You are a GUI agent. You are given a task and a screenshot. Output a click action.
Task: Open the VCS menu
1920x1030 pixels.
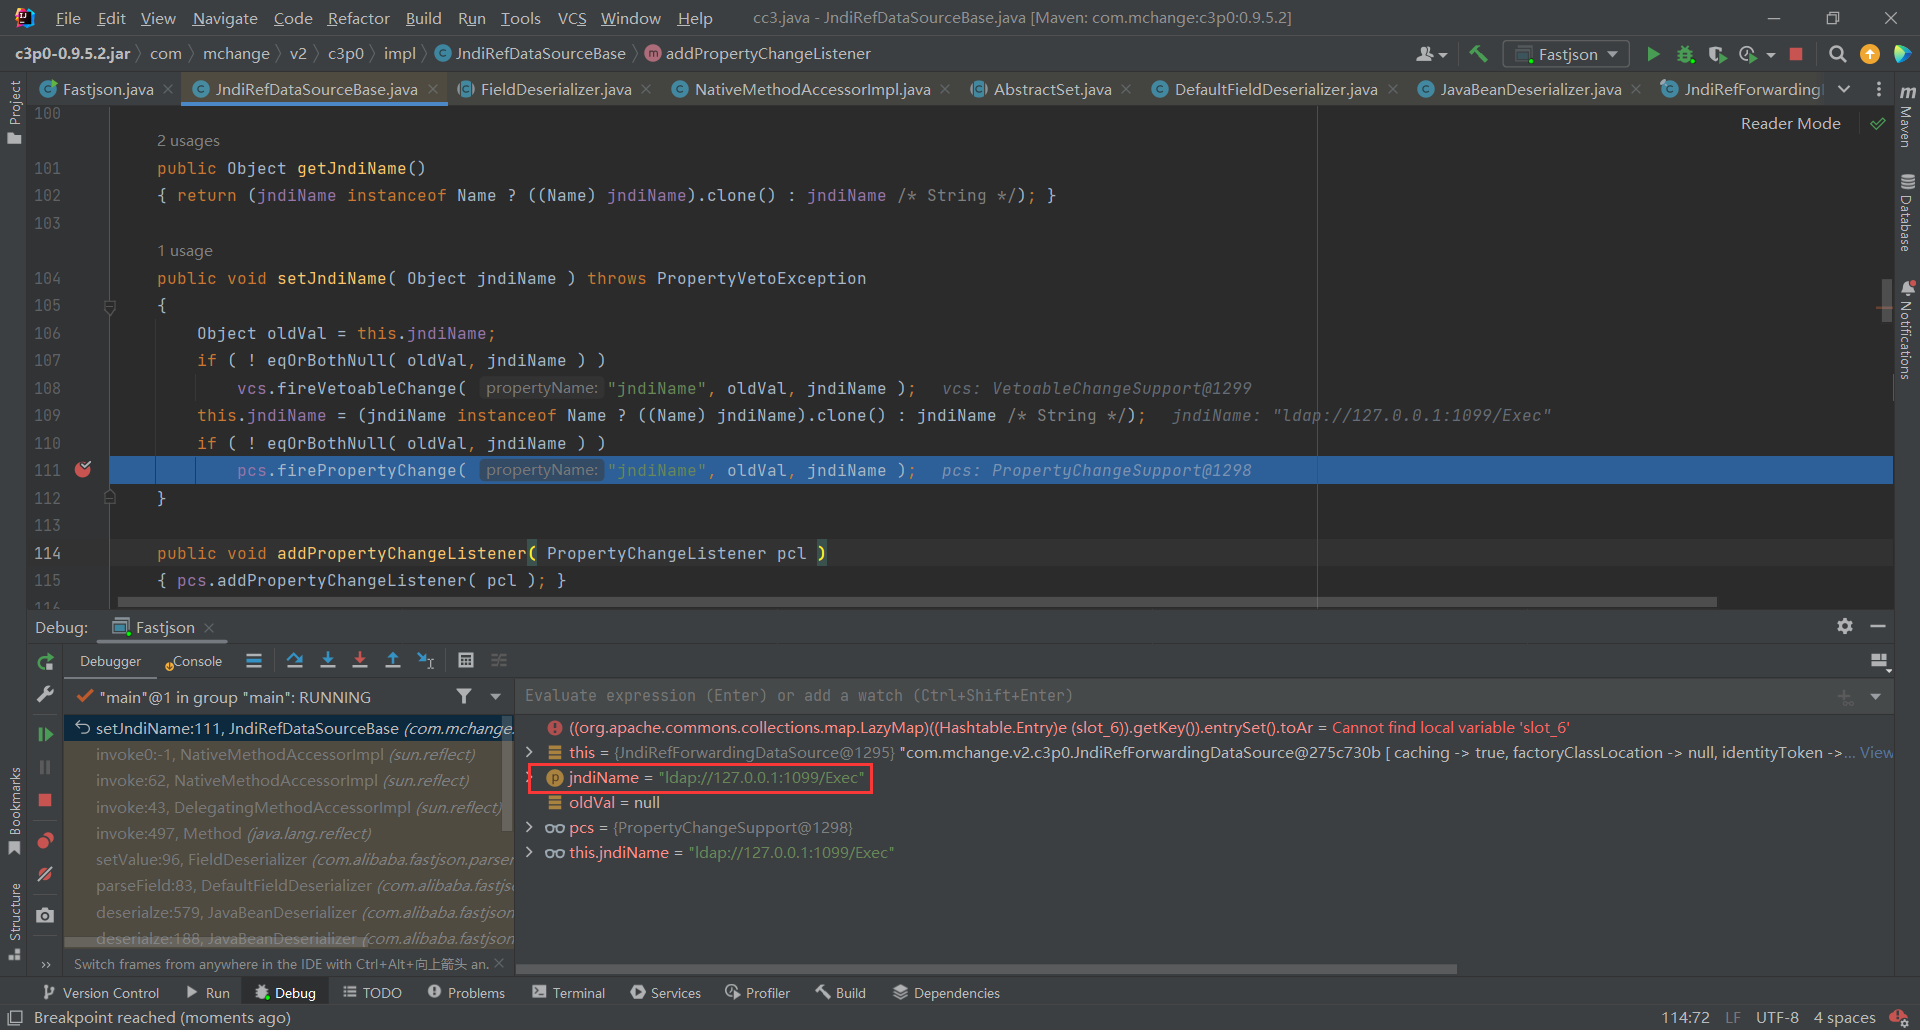tap(572, 18)
